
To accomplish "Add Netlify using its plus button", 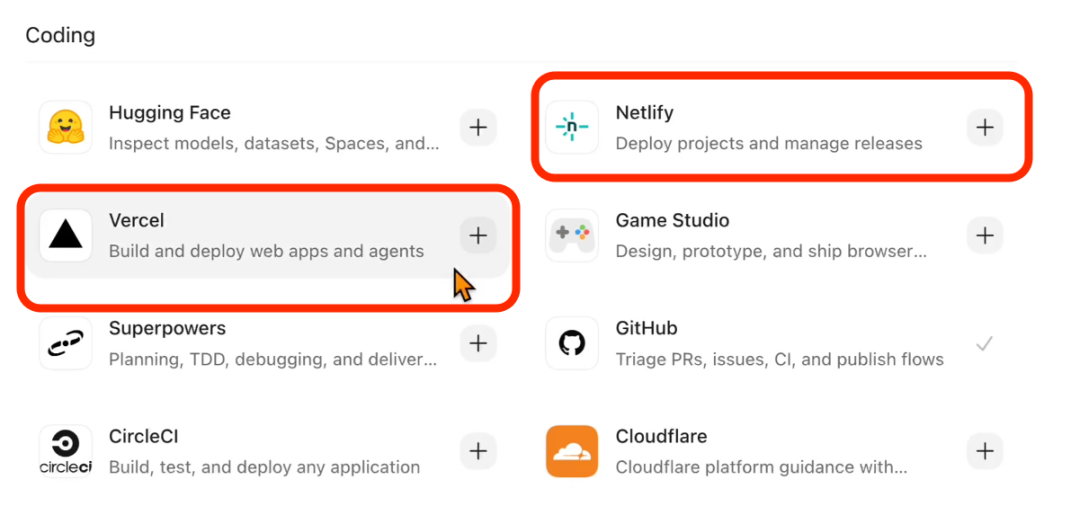I will 985,127.
